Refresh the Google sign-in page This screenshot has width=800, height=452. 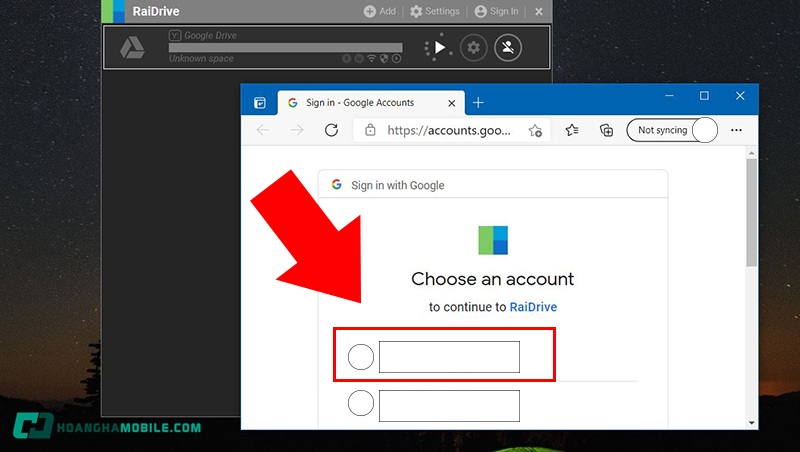pos(332,130)
